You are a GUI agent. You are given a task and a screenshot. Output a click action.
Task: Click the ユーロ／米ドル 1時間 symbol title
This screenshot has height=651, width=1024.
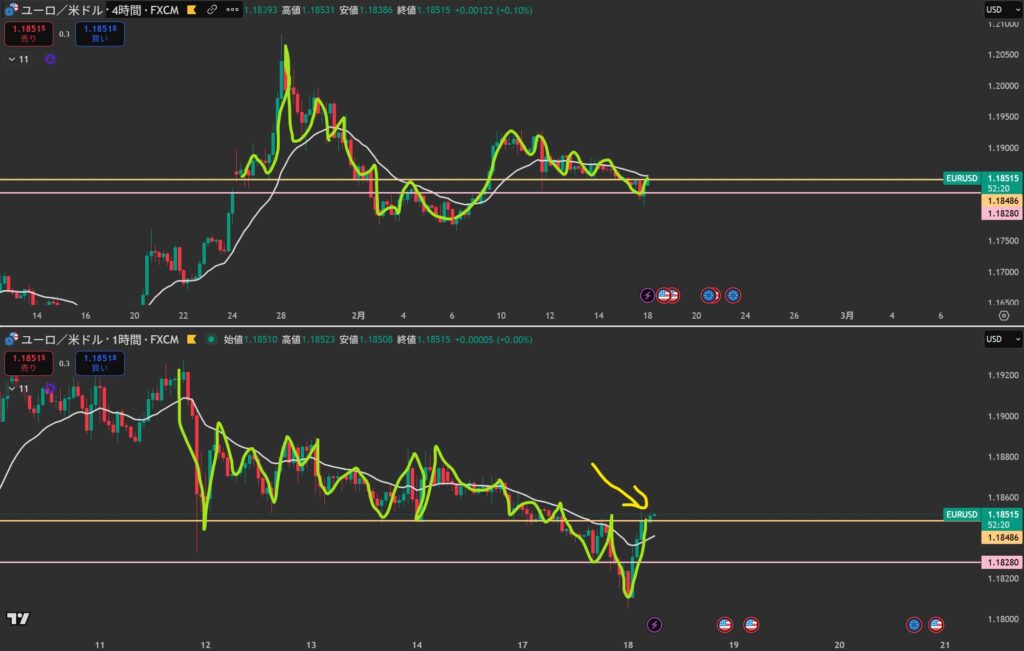(100, 339)
